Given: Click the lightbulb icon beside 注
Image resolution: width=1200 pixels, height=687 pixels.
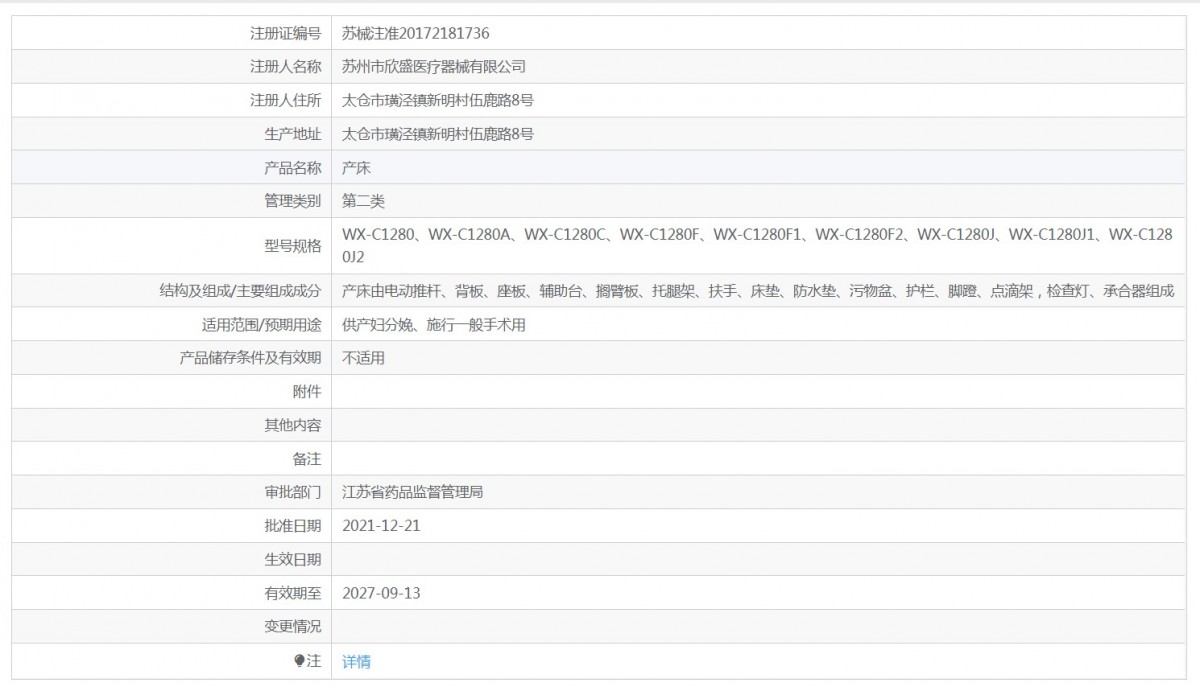Looking at the screenshot, I should 298,661.
